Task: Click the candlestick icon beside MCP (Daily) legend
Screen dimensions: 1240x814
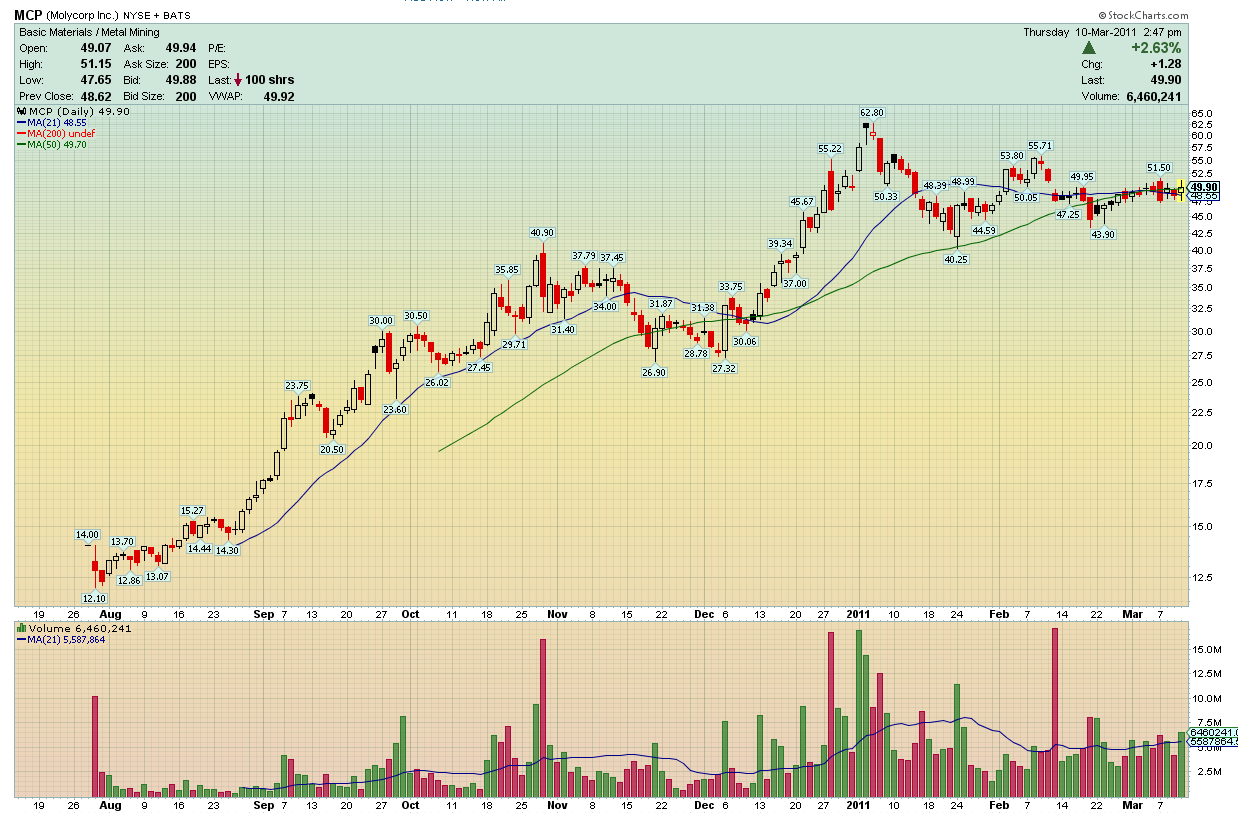Action: [22, 111]
